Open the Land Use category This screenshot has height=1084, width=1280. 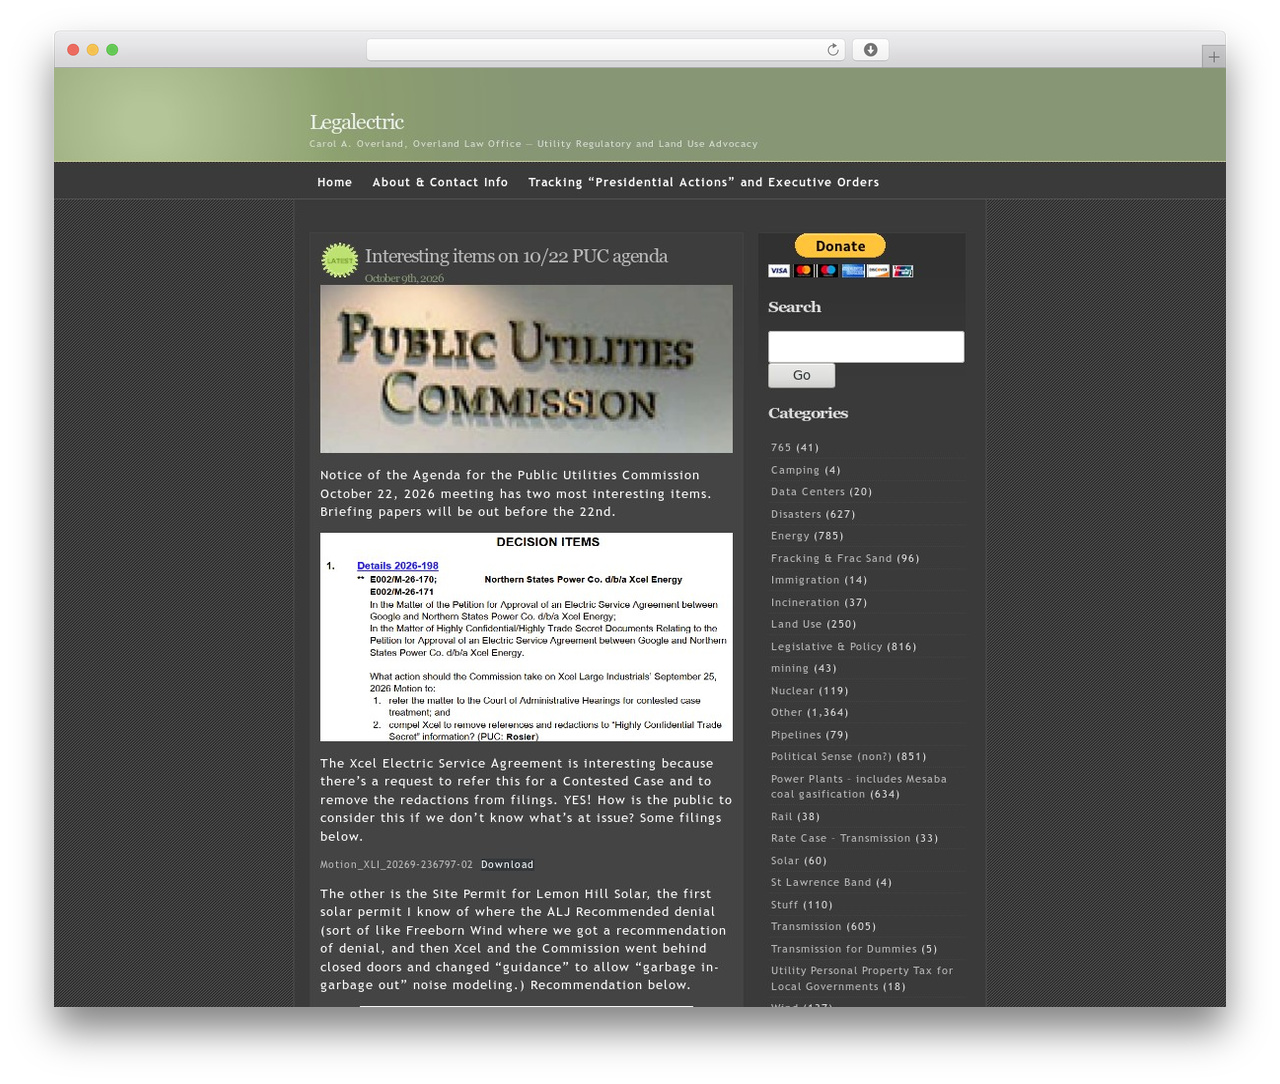point(796,624)
